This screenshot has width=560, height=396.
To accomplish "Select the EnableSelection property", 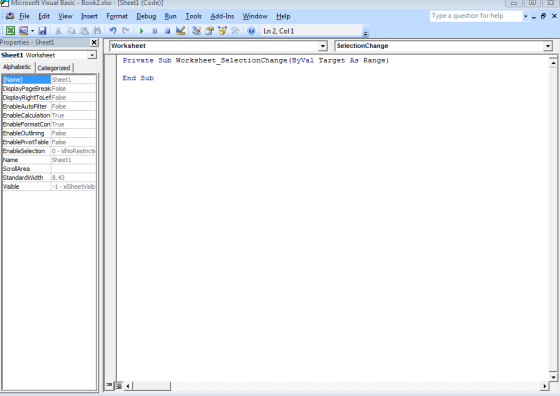I will click(49, 151).
